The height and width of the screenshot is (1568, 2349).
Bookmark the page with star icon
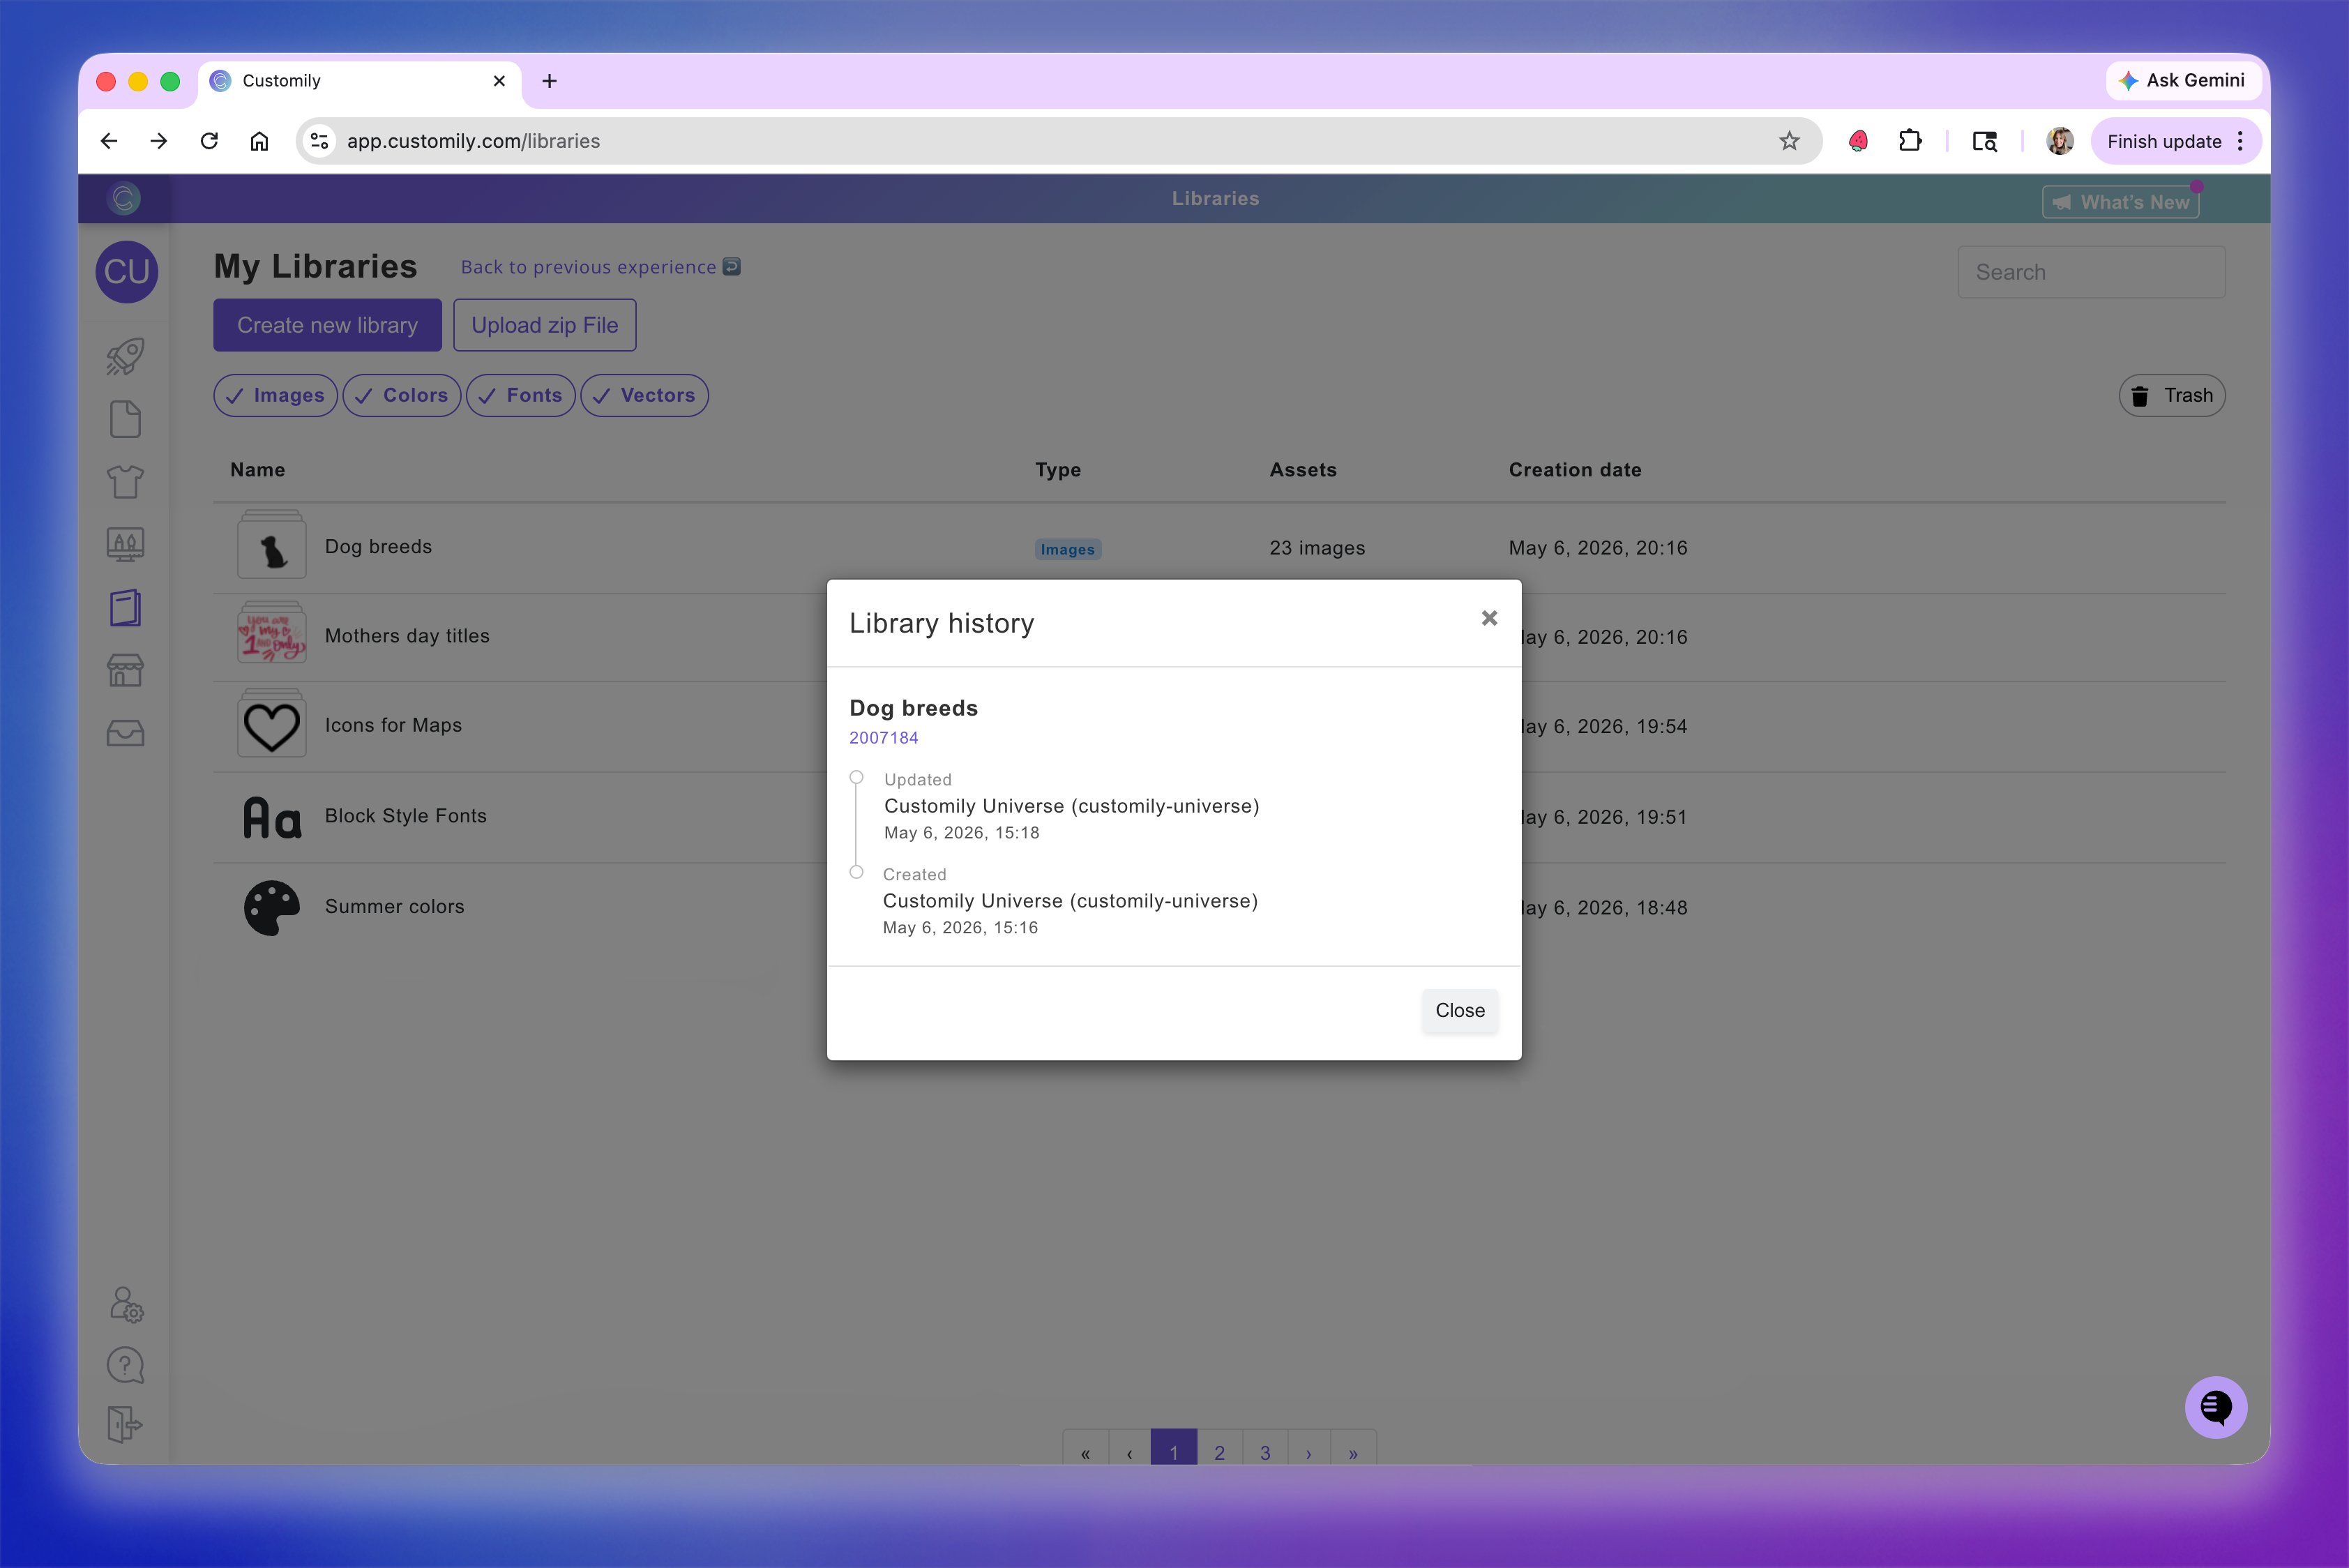pos(1789,141)
